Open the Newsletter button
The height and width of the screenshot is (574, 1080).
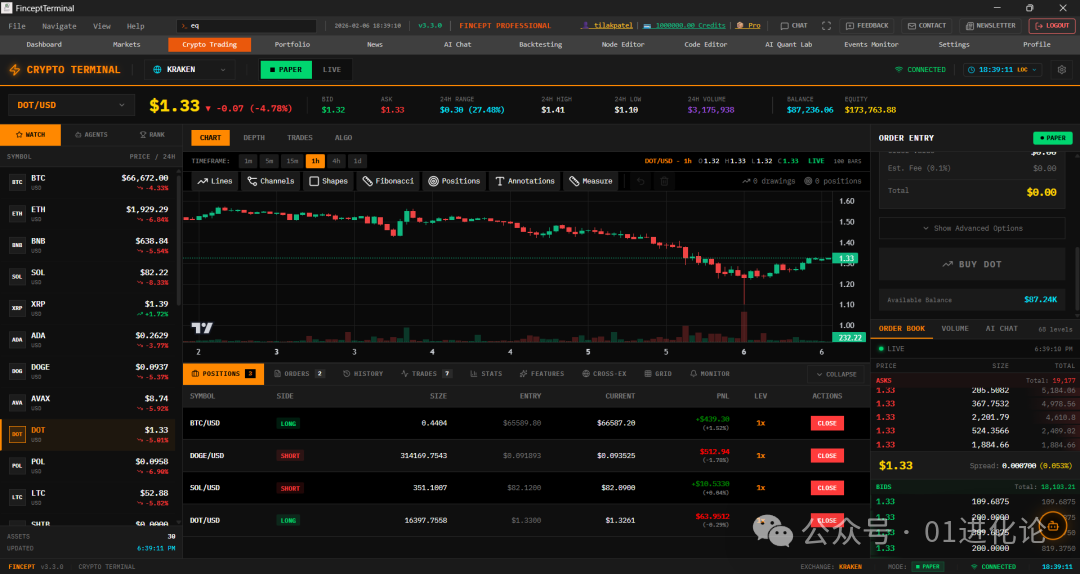click(x=990, y=25)
